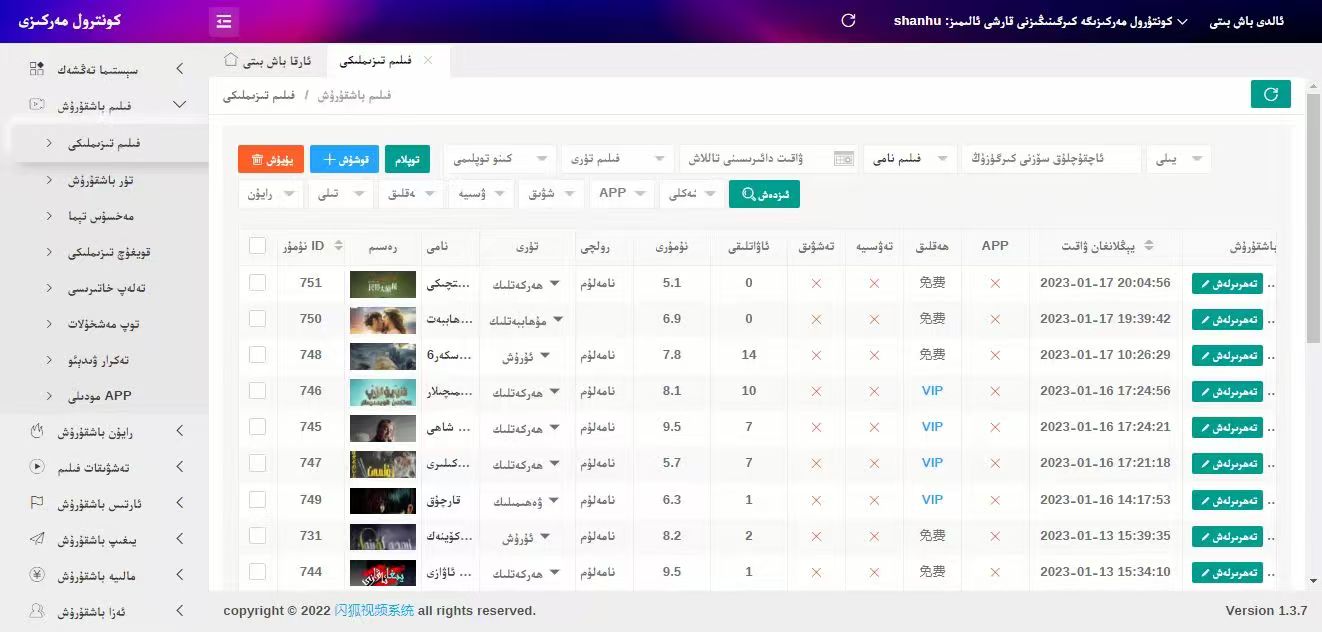This screenshot has width=1322, height=632.
Task: Open the category dropdown in row 750
Action: click(x=526, y=320)
